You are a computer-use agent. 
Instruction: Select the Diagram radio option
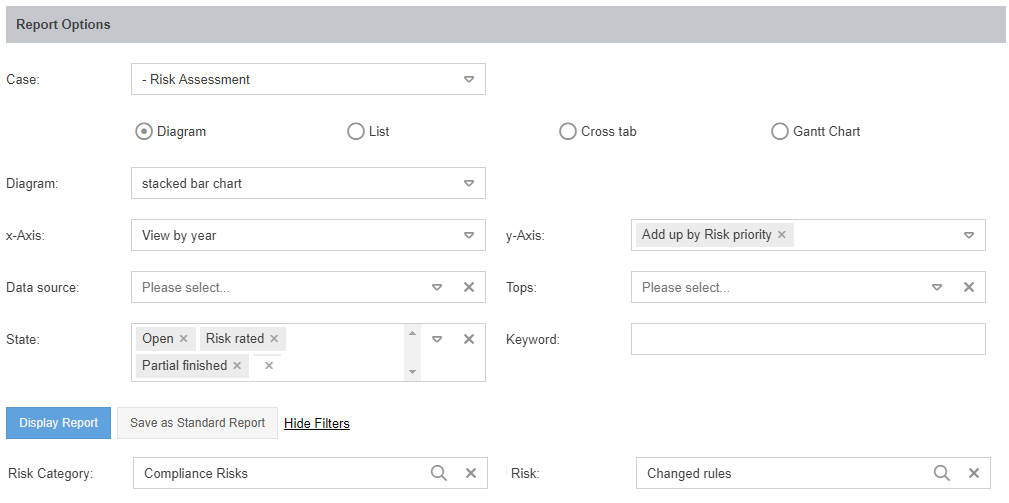144,131
